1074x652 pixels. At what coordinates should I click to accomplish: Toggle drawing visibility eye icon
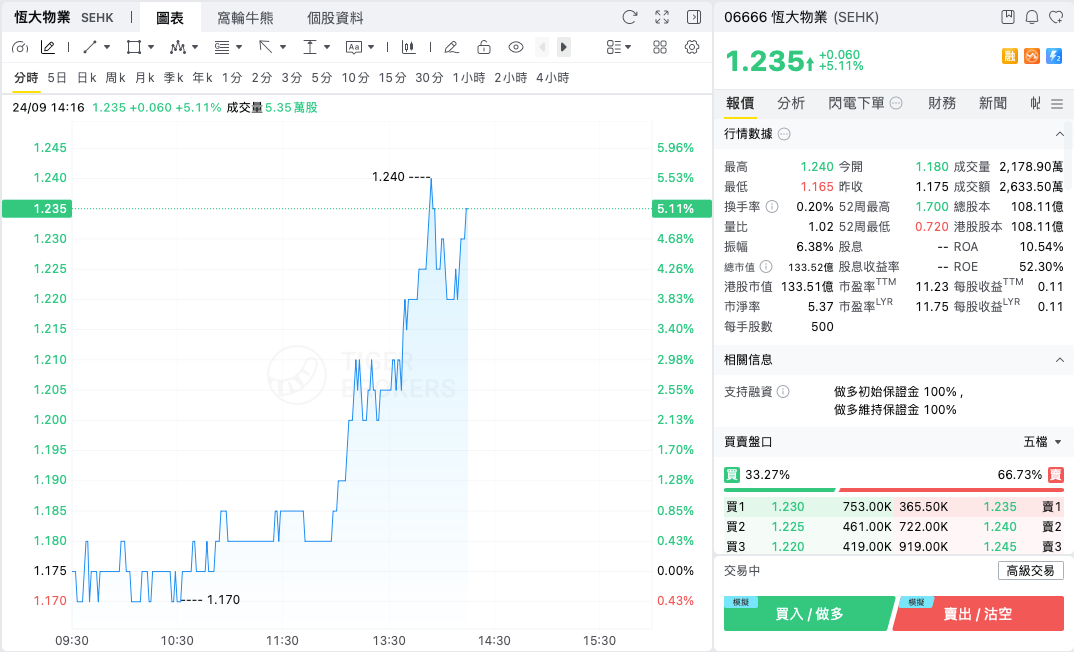[516, 47]
